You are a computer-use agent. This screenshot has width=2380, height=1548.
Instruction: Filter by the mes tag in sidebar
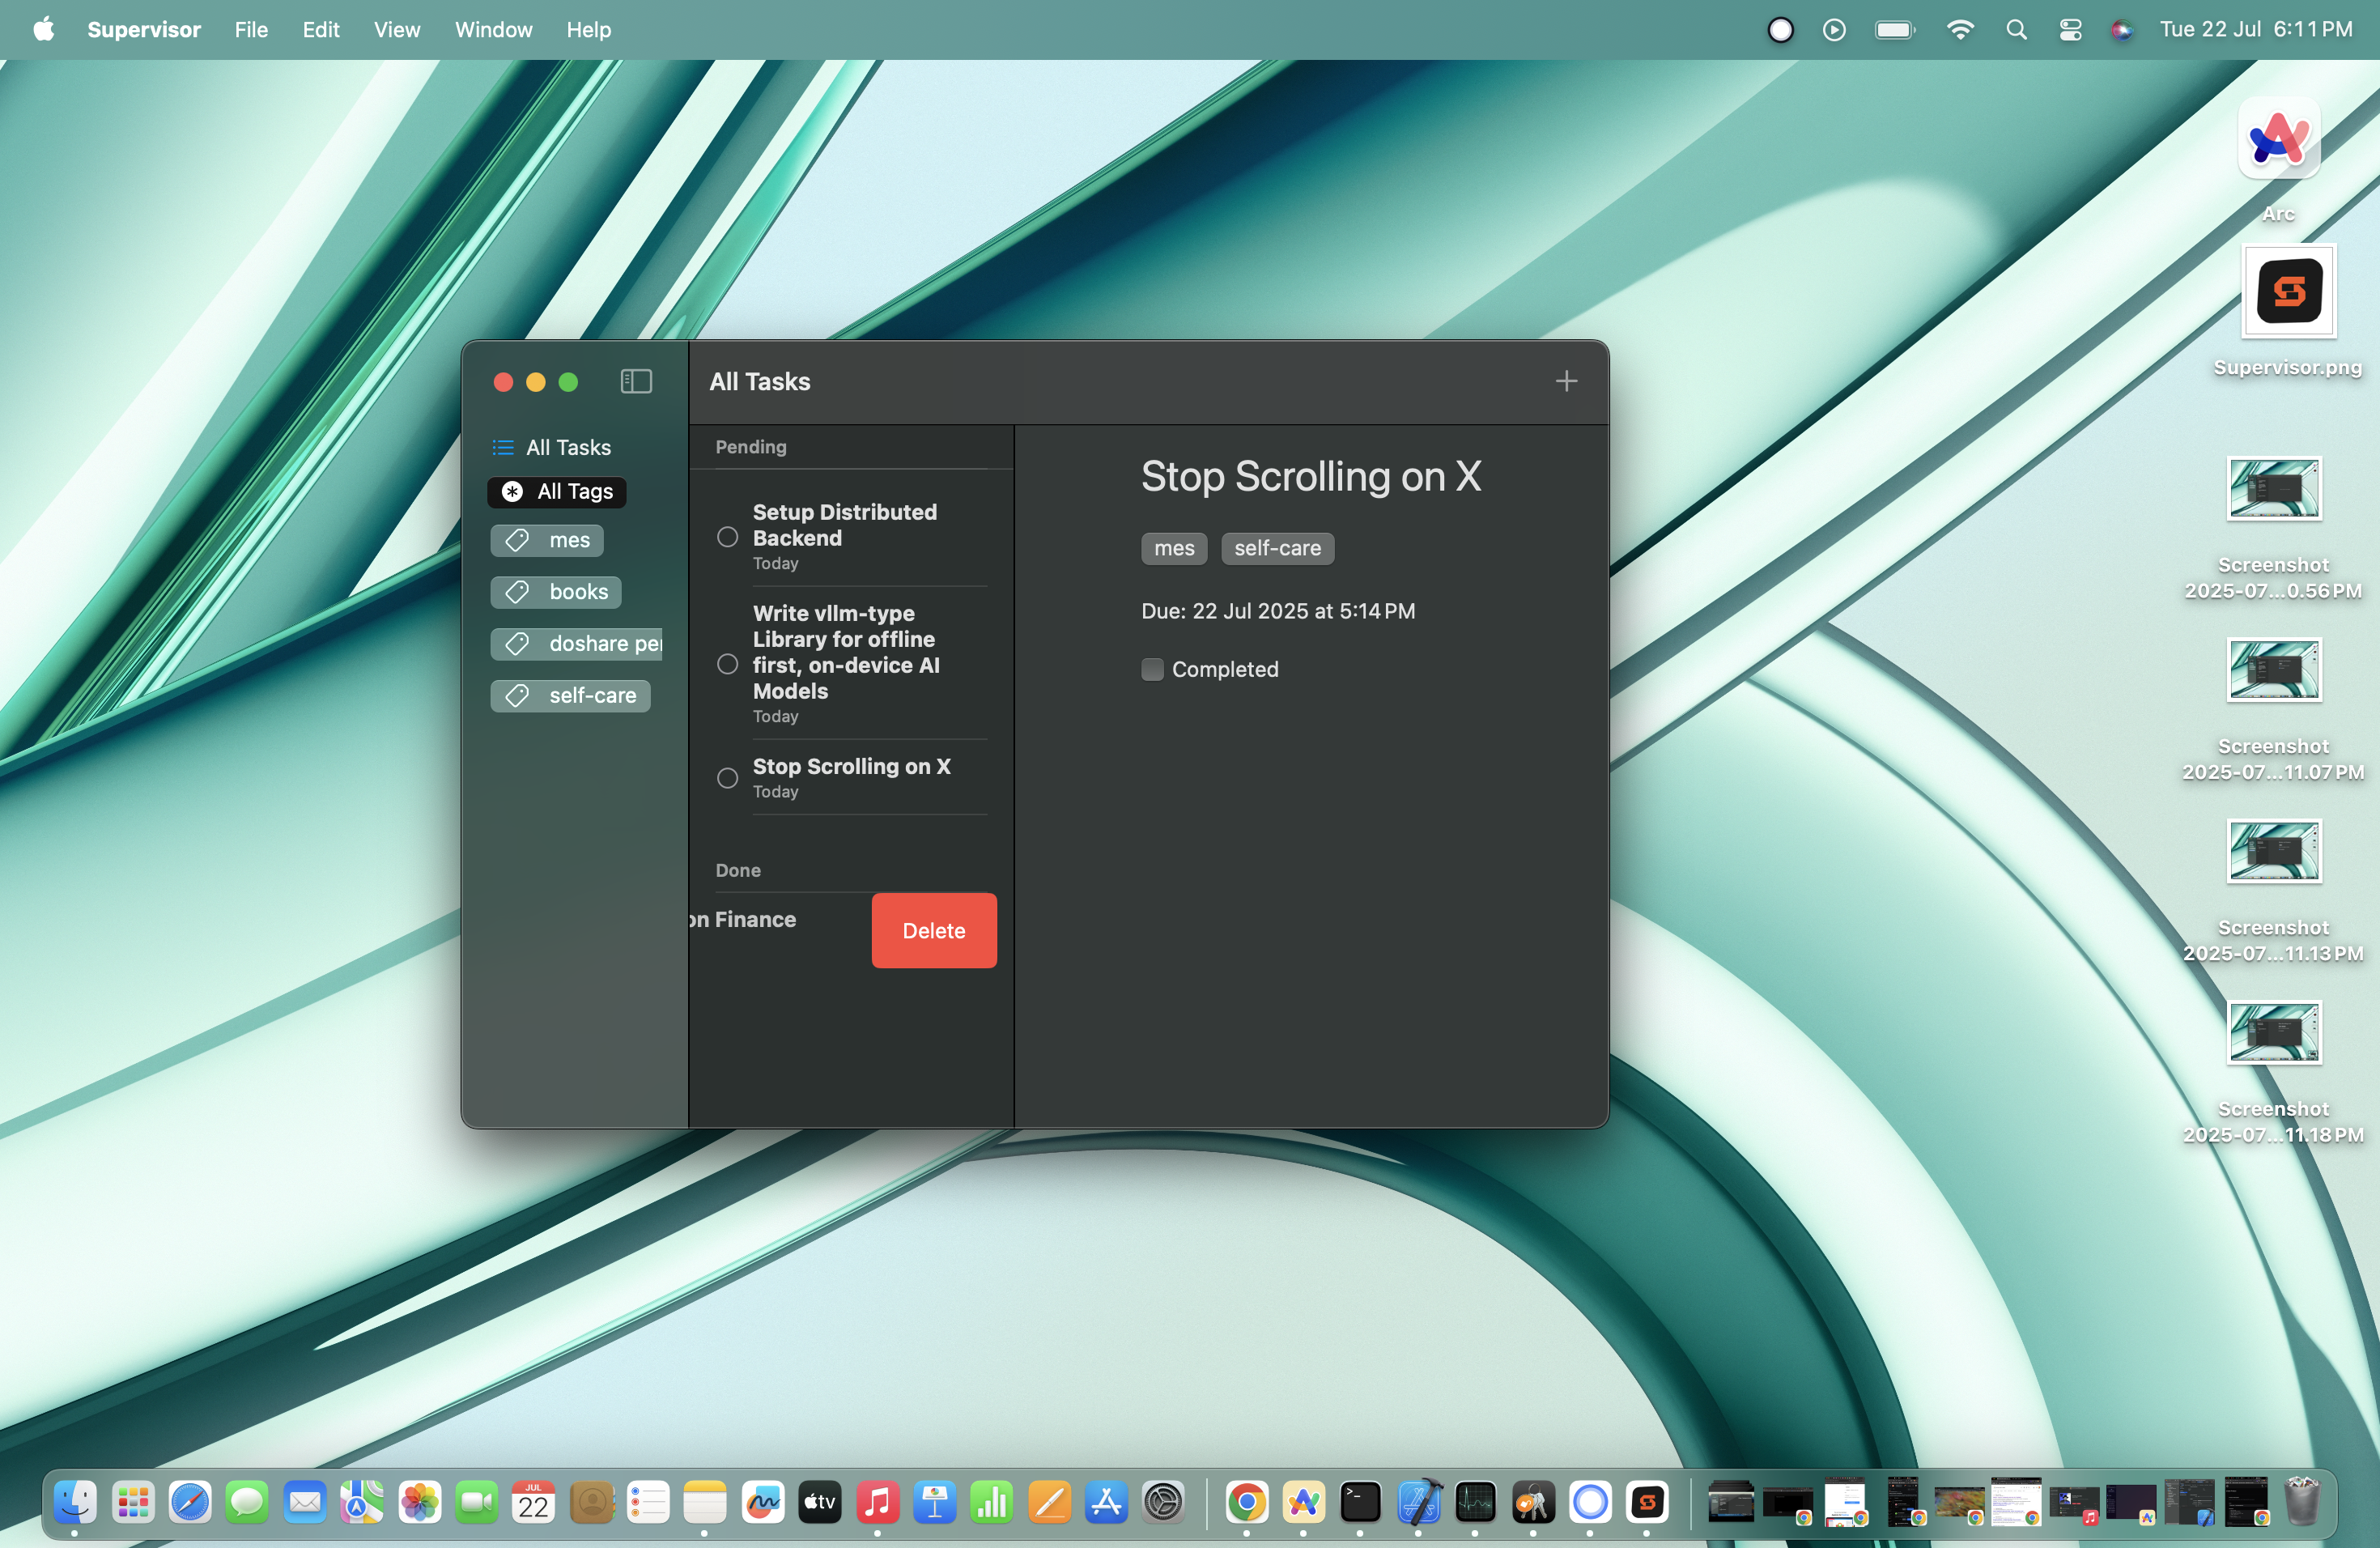click(547, 540)
